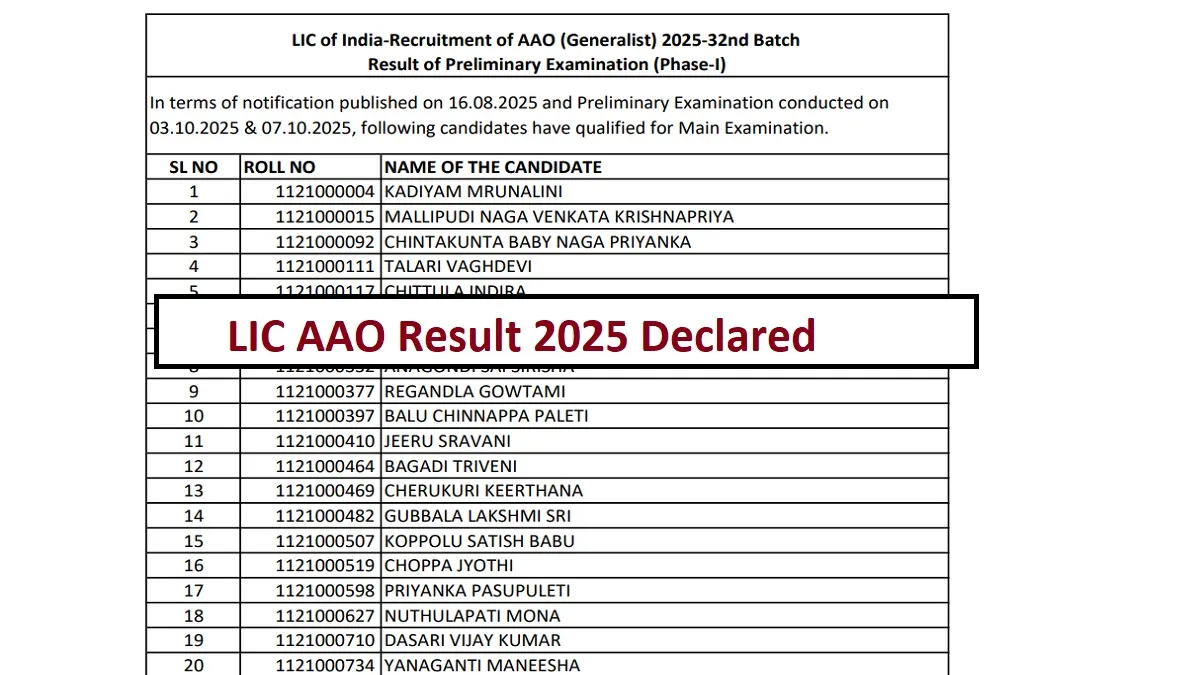1200x675 pixels.
Task: Click the LIC AAO Result 2025 Declared banner
Action: point(566,333)
